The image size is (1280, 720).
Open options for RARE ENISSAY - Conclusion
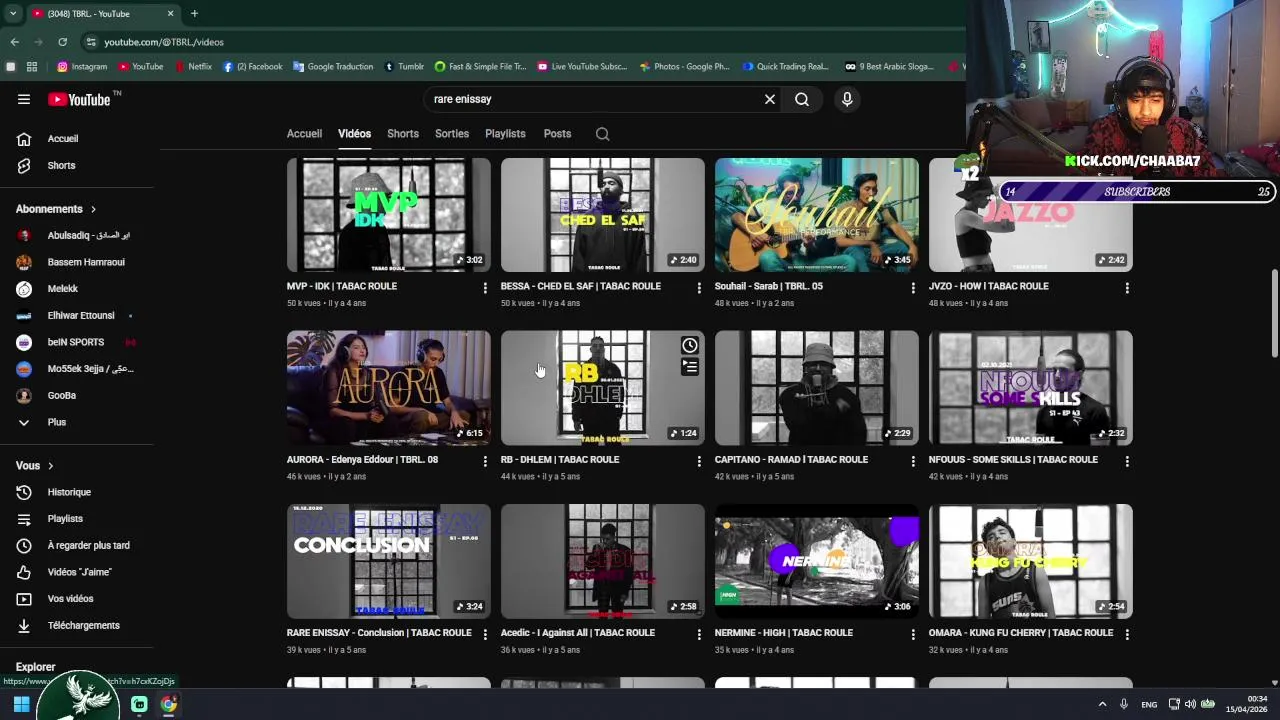click(485, 634)
